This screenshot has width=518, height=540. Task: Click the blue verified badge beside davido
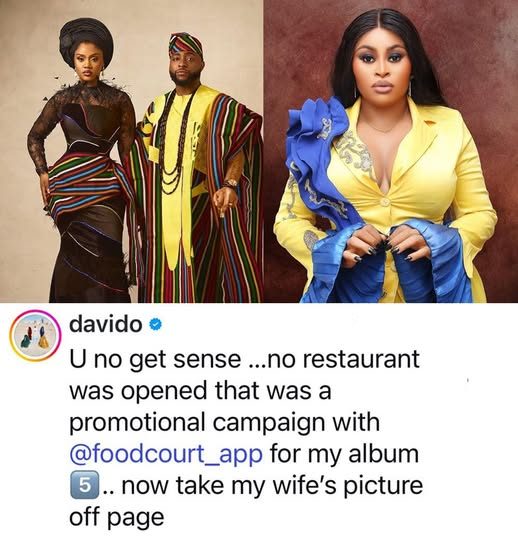pyautogui.click(x=156, y=324)
